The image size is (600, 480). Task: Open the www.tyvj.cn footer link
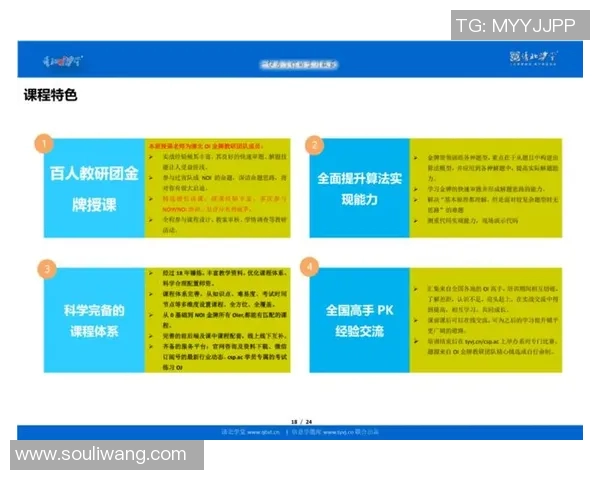[x=338, y=432]
